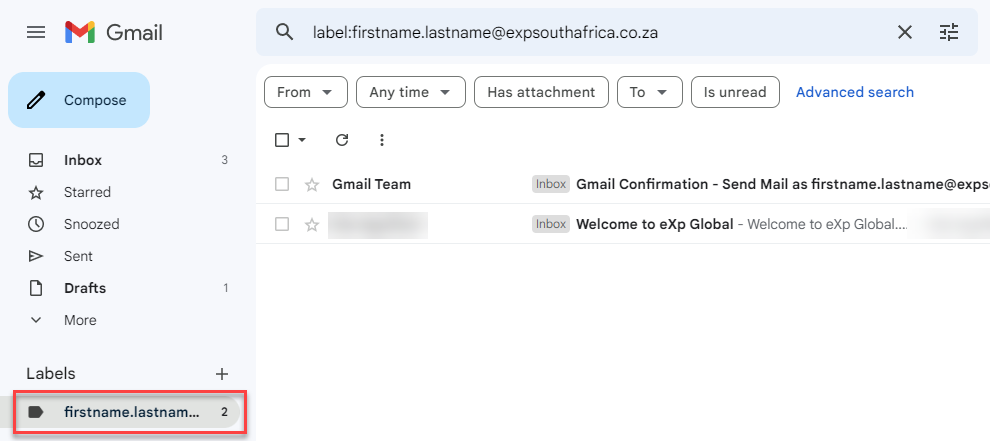Star the Gmail Team email
Viewport: 990px width, 441px height.
[x=312, y=184]
